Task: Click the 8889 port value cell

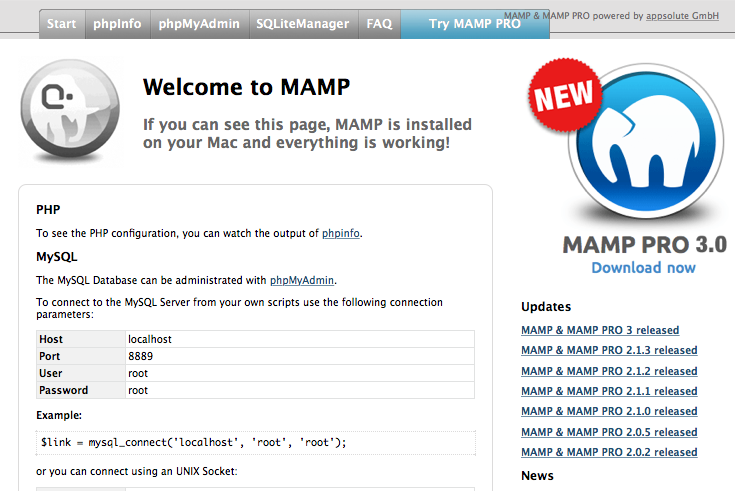Action: [x=300, y=356]
